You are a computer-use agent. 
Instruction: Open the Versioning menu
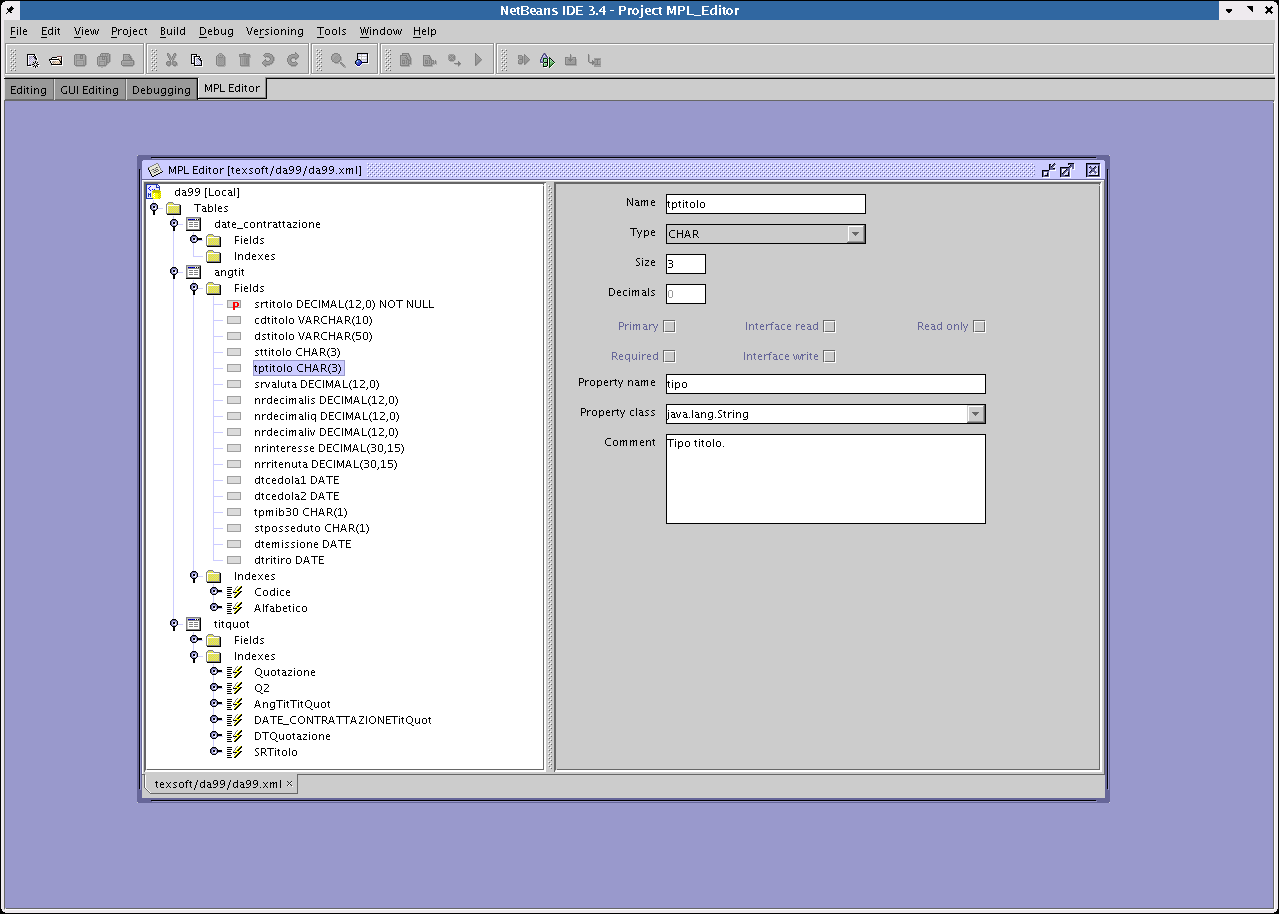pyautogui.click(x=275, y=31)
